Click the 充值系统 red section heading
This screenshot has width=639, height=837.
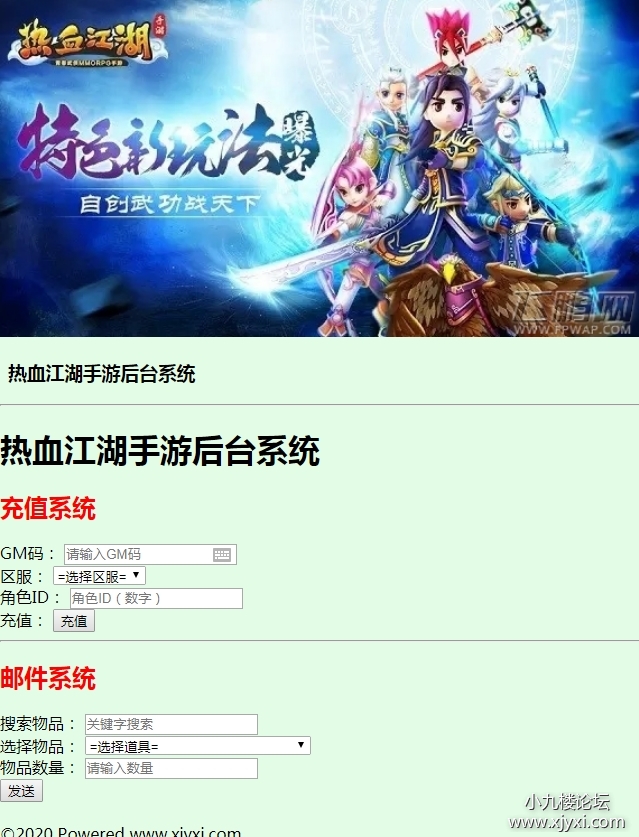pos(48,508)
